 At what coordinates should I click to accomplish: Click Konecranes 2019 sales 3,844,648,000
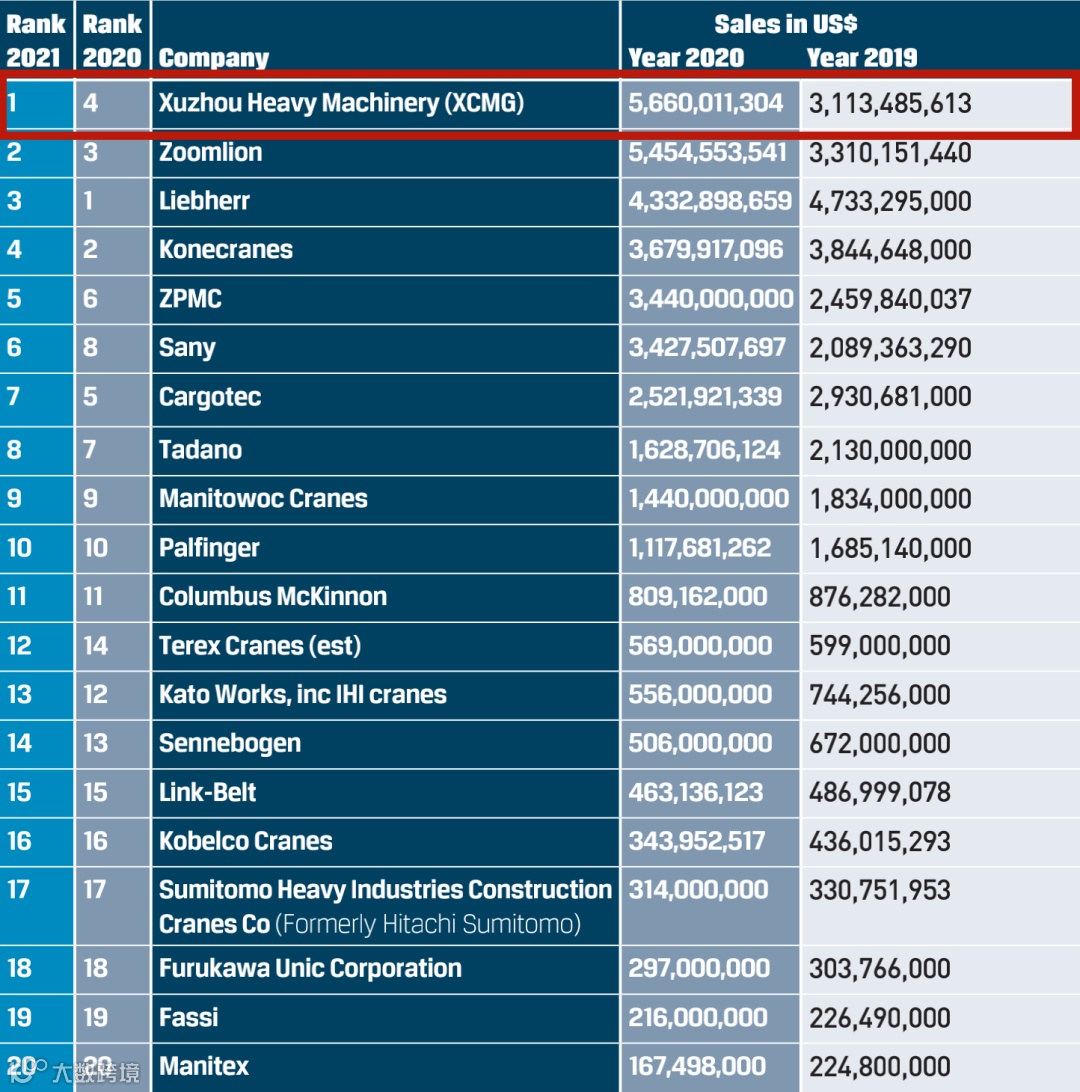pyautogui.click(x=890, y=251)
